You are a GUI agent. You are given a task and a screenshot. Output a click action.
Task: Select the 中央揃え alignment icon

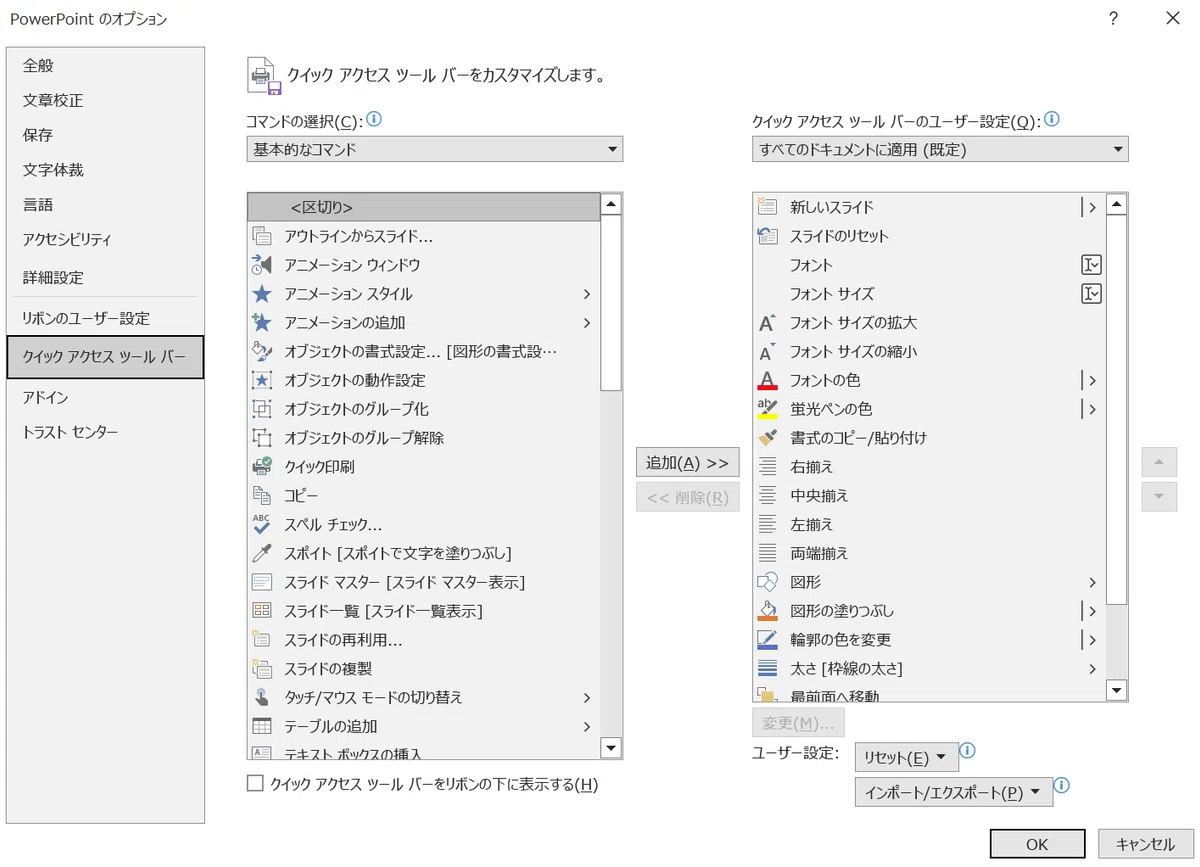tap(767, 496)
